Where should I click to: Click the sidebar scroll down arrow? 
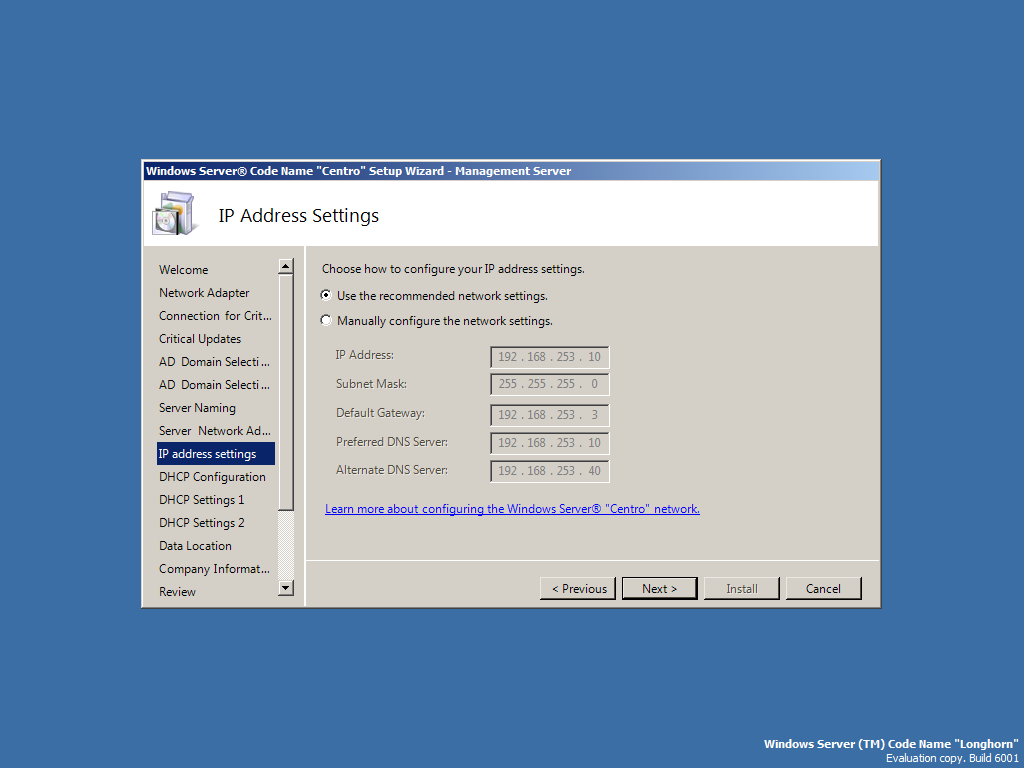pos(285,588)
